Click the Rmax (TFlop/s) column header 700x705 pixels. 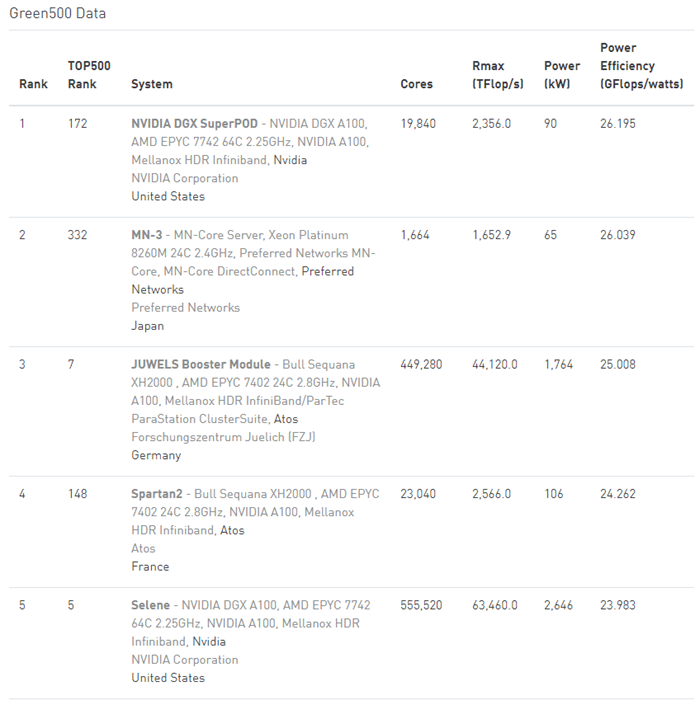pos(497,75)
